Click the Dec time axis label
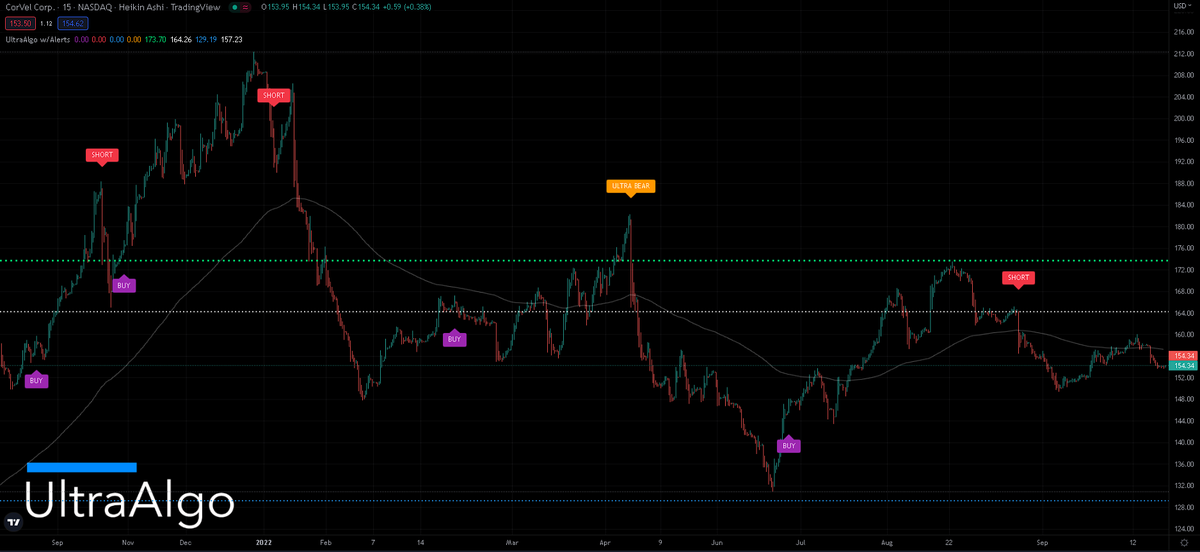This screenshot has width=1200, height=552. click(185, 541)
